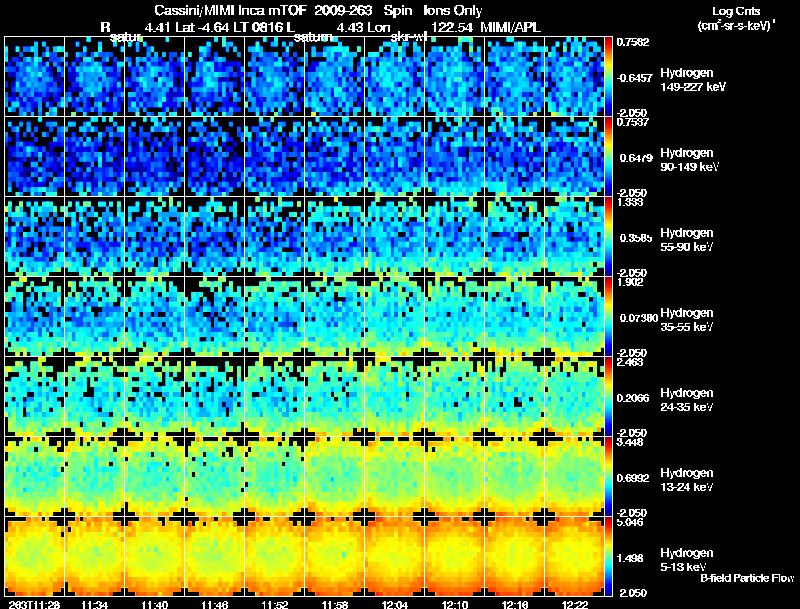The image size is (800, 609).
Task: Click the 12:10 time axis label
Action: click(x=455, y=604)
